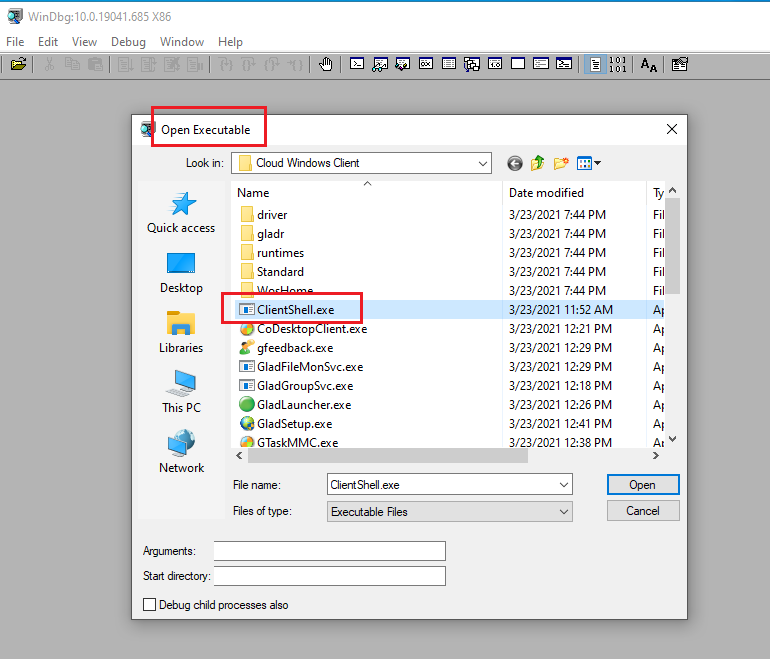Screen dimensions: 770x659
Task: Open the Watch window glasses icon
Action: tap(380, 64)
